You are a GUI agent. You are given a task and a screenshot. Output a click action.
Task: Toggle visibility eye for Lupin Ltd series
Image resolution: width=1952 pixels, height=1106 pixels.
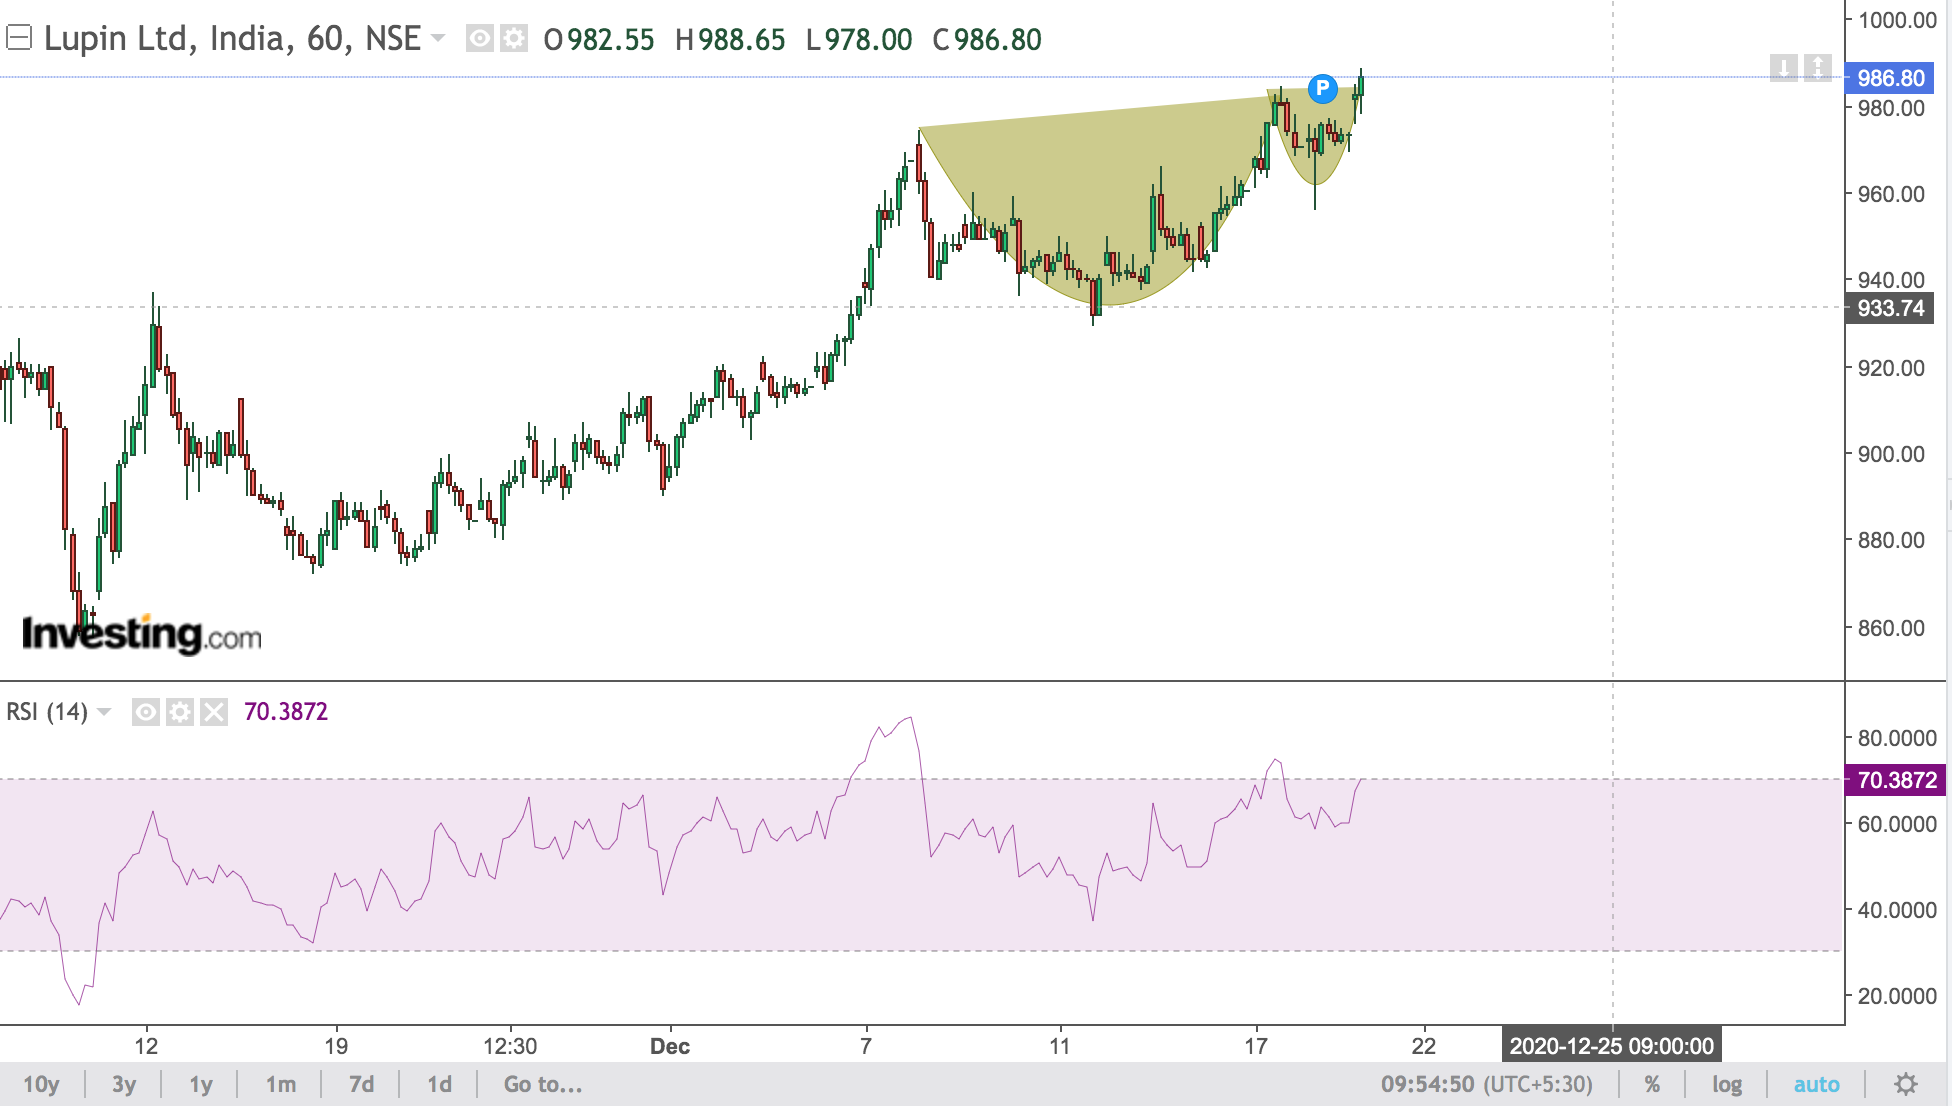click(480, 39)
